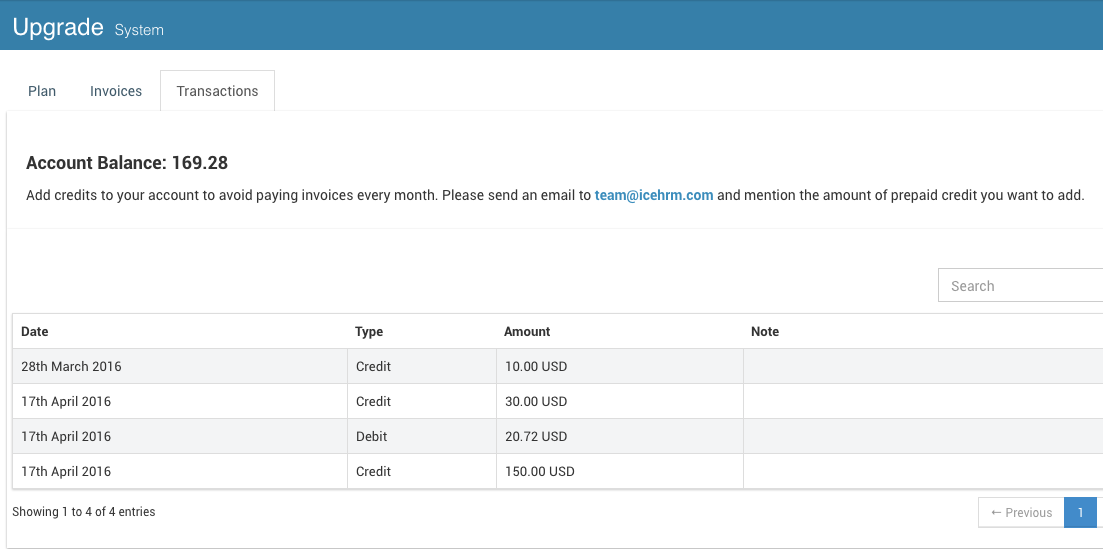Click the team@icehrm.com email link
This screenshot has height=549, width=1103.
click(x=654, y=195)
